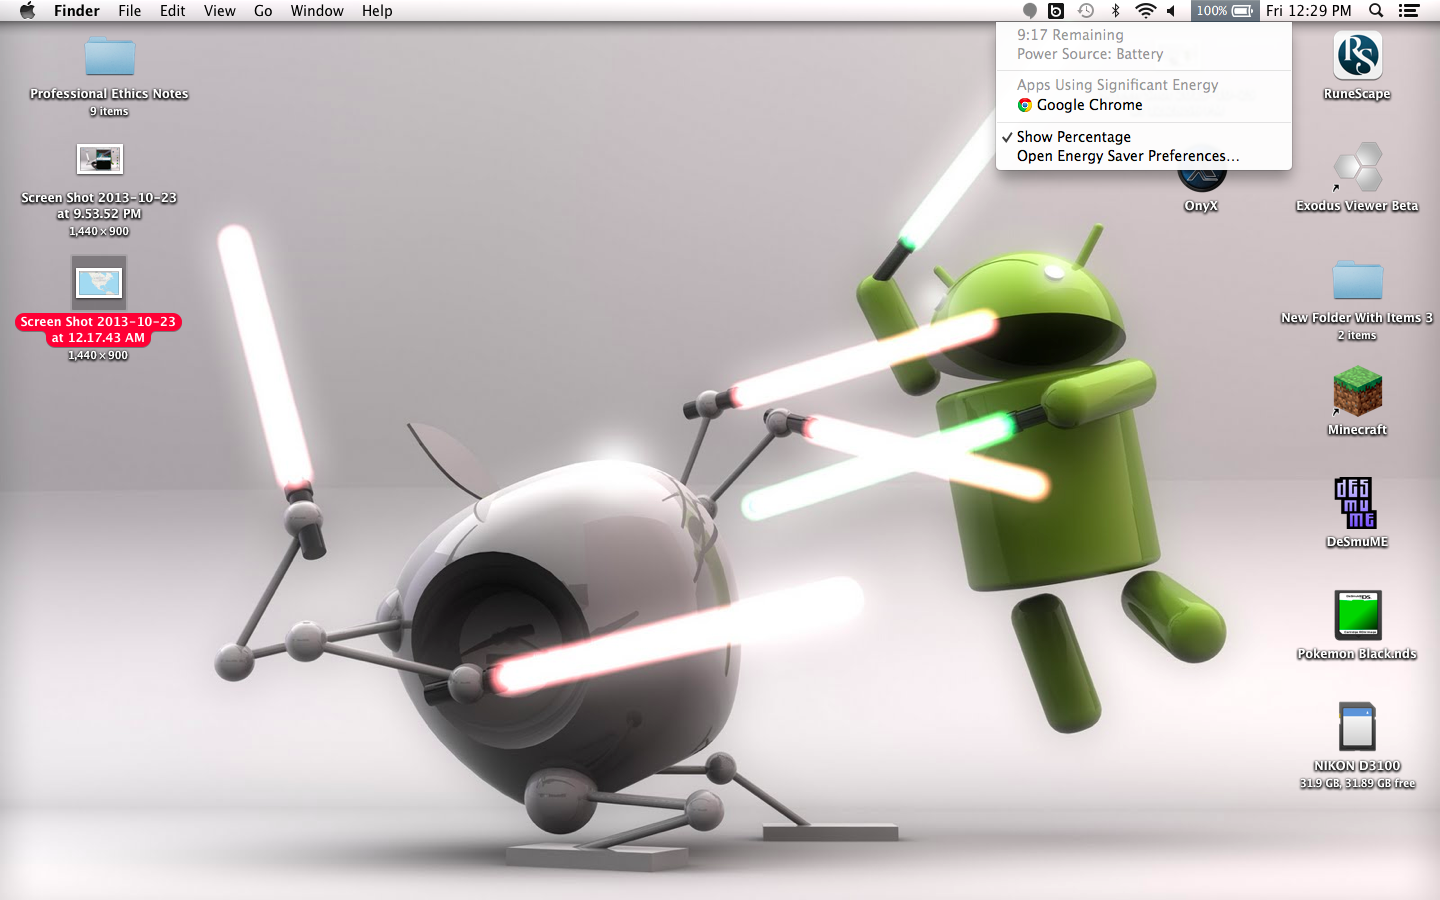Open the File menu
The width and height of the screenshot is (1440, 900).
coord(130,11)
